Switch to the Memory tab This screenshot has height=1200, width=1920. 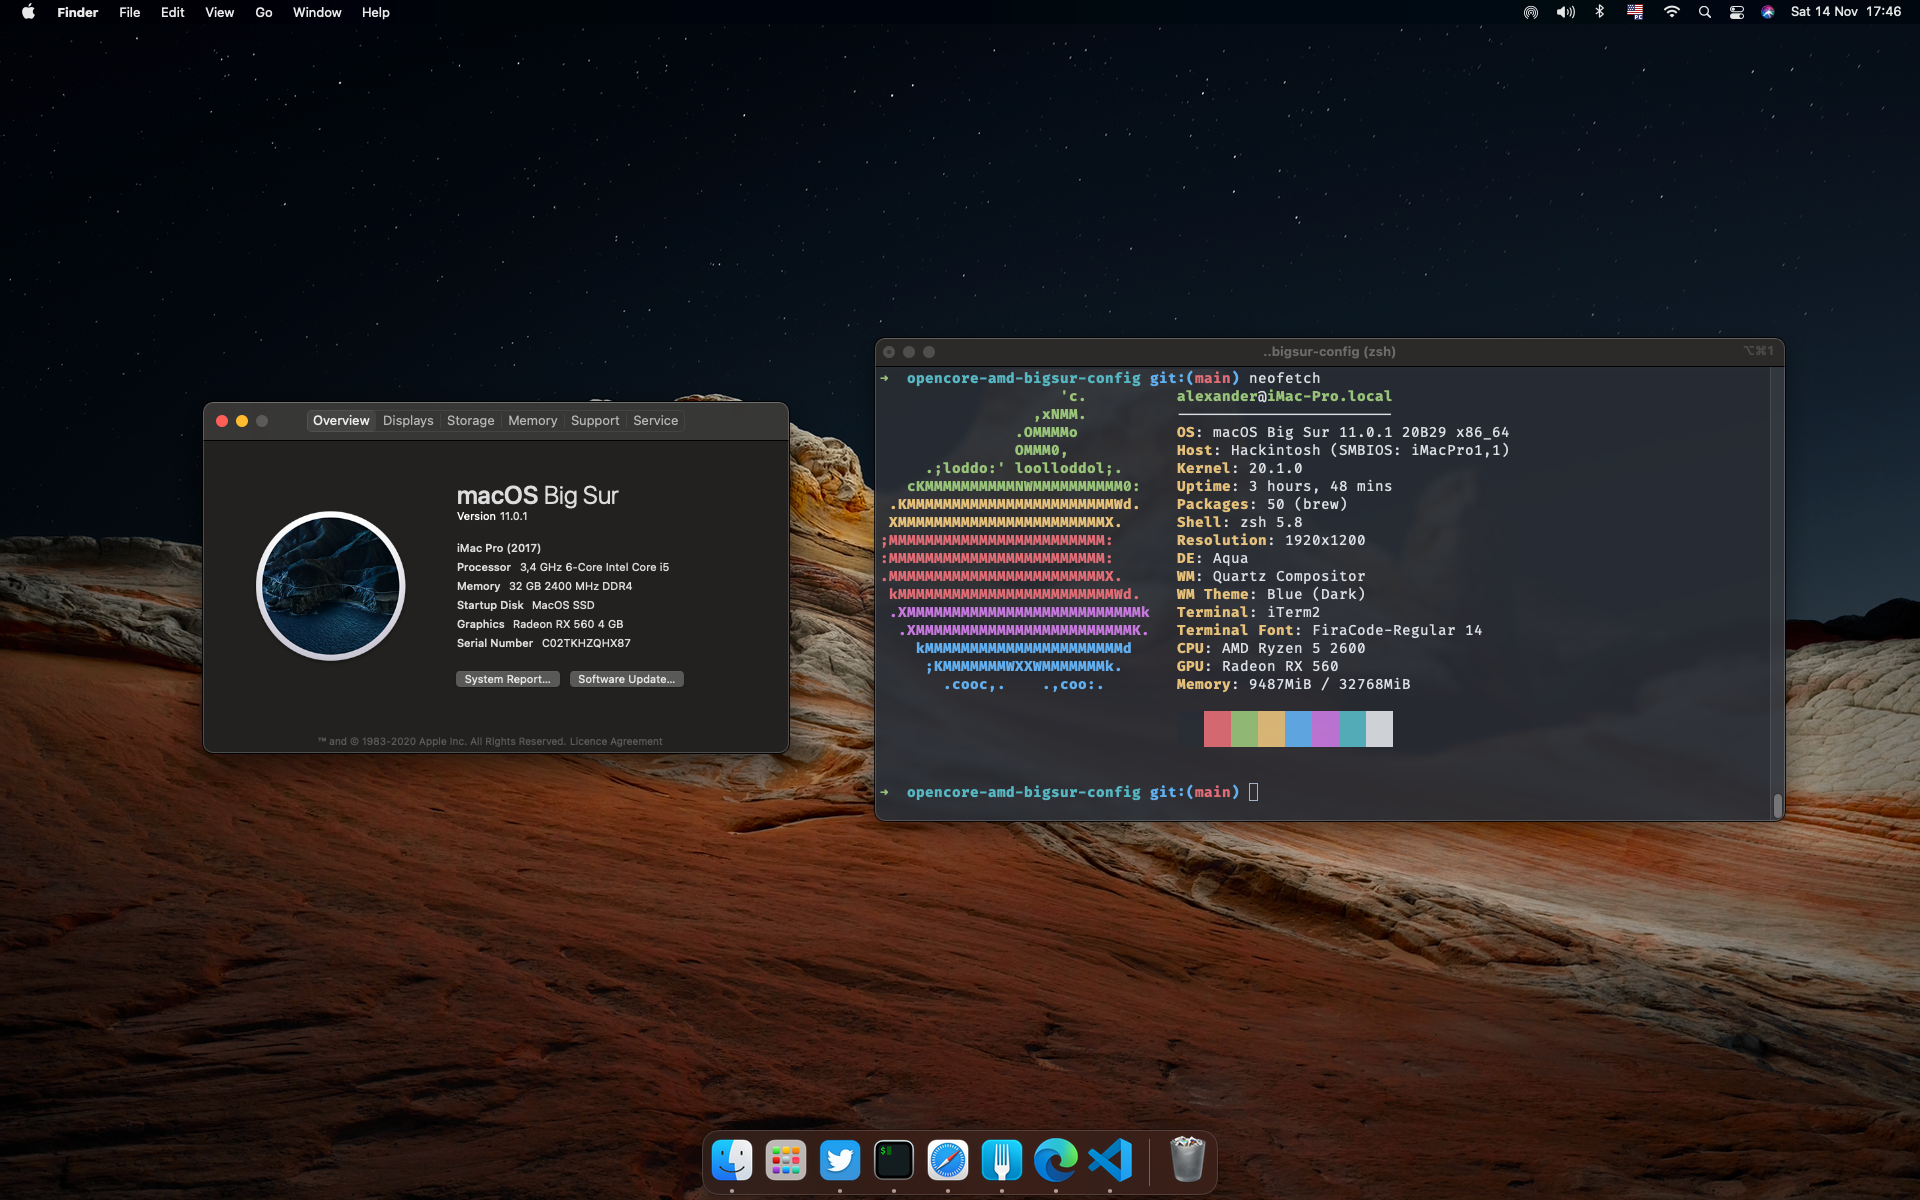coord(532,421)
